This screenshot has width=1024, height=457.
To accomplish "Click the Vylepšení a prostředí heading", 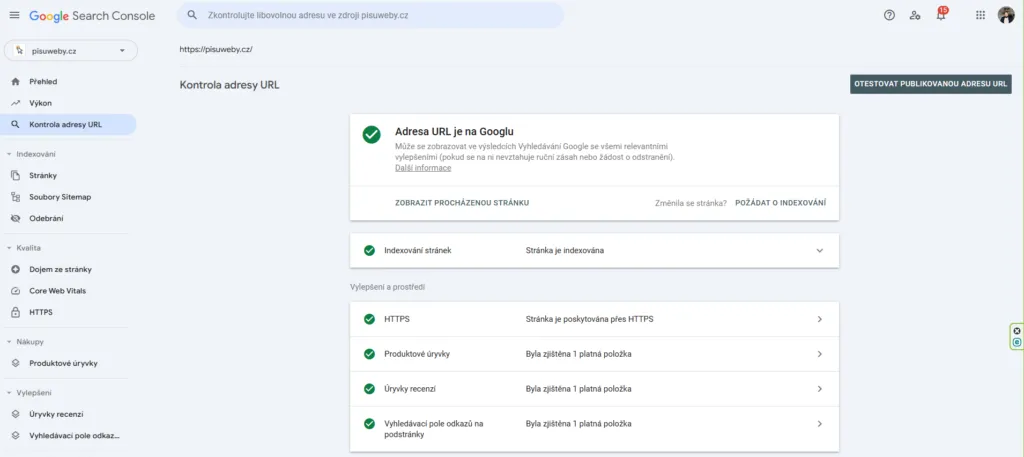I will [388, 287].
